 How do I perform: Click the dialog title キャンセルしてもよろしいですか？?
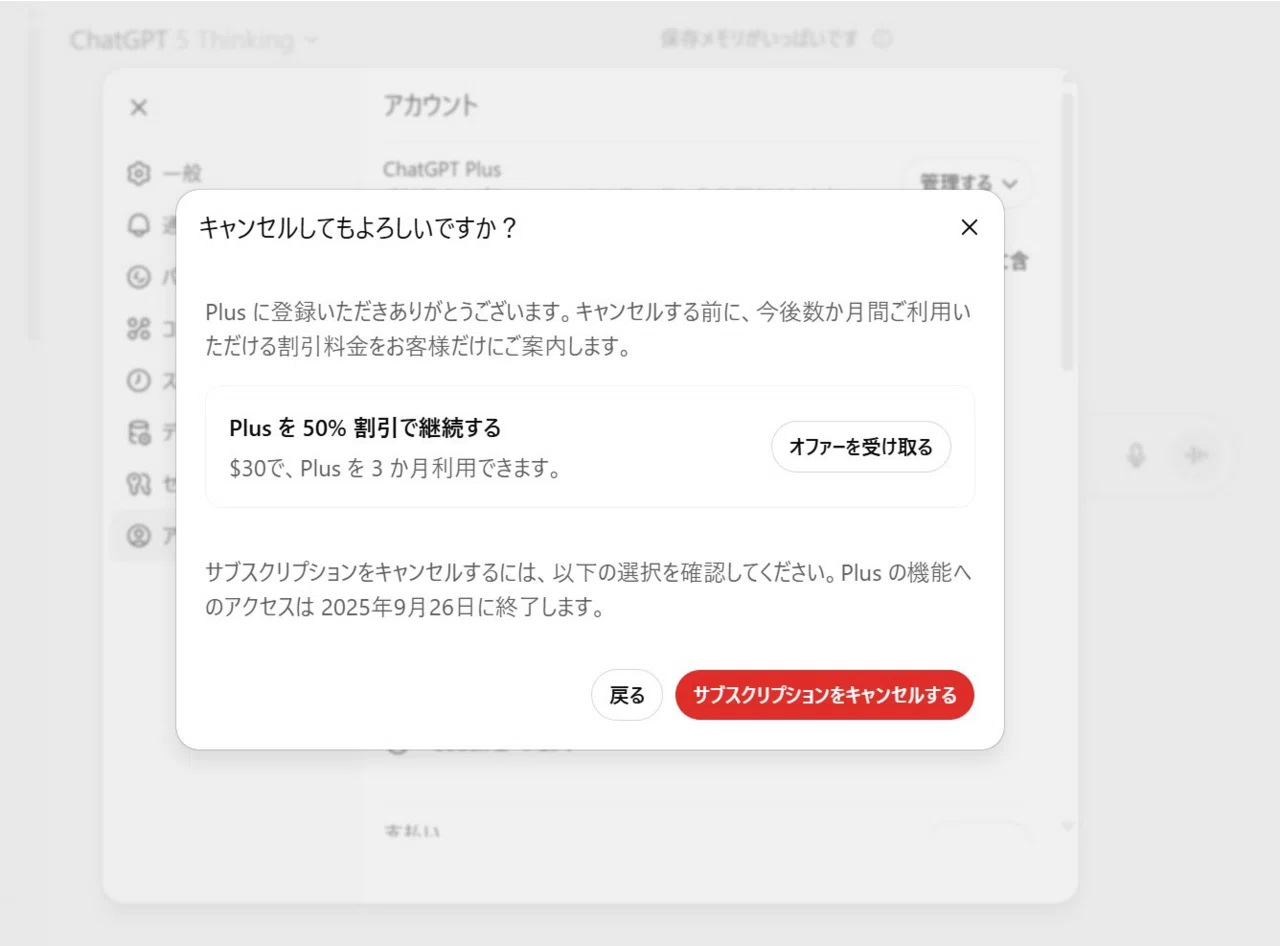point(358,228)
